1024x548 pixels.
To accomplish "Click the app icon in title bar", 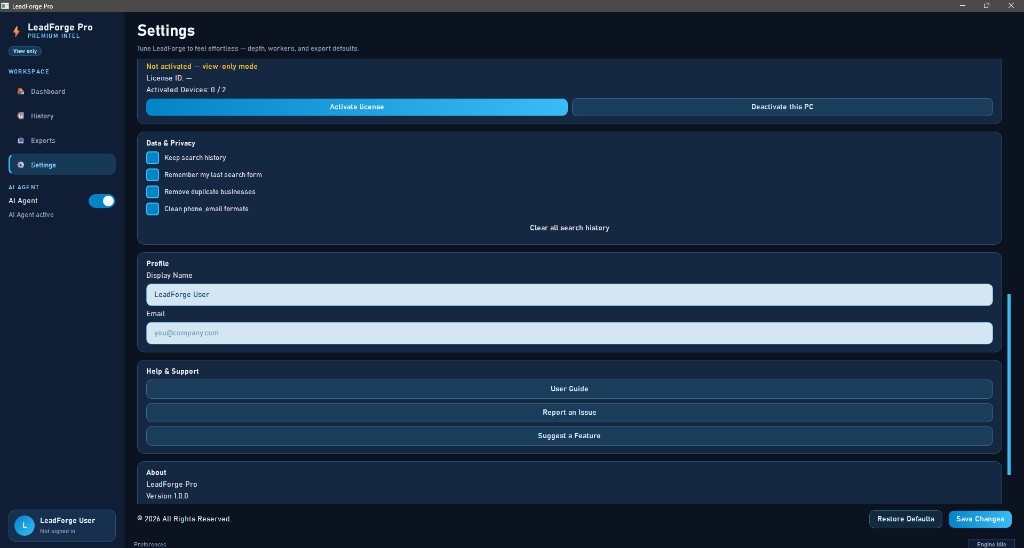I will [5, 6].
